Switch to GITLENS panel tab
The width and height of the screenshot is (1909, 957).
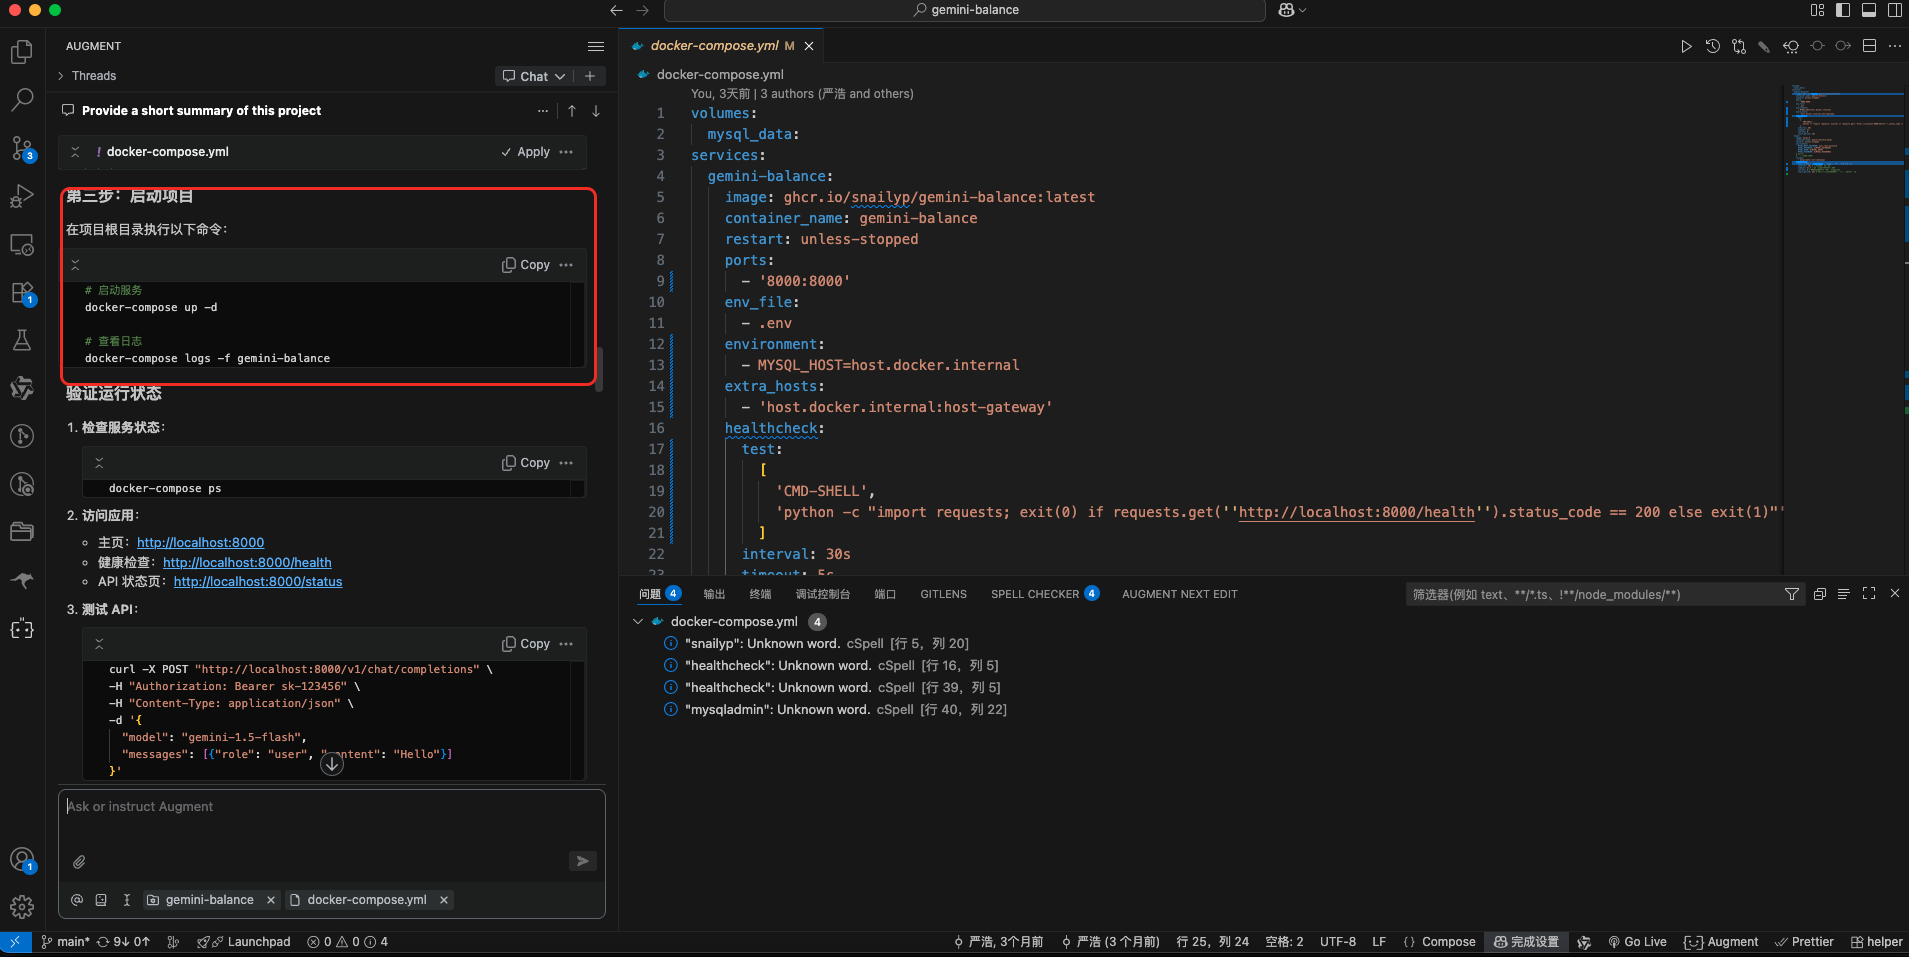(944, 594)
